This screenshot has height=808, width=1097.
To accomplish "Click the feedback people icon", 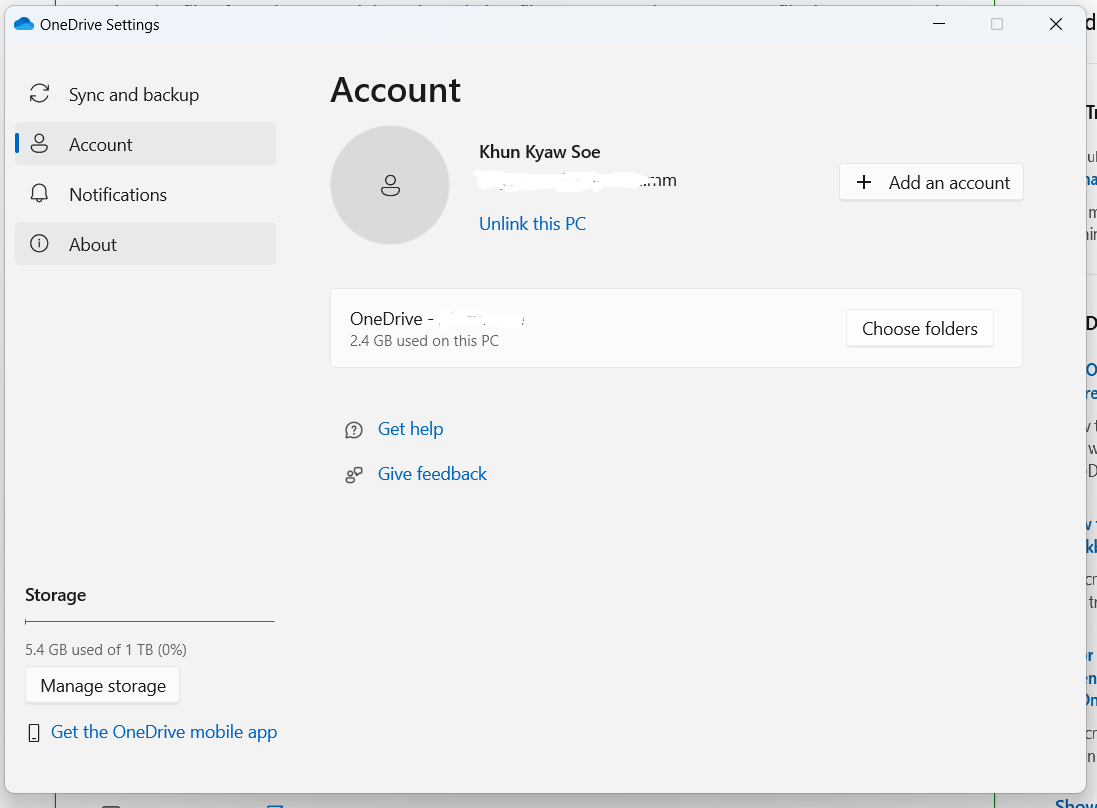I will 354,475.
